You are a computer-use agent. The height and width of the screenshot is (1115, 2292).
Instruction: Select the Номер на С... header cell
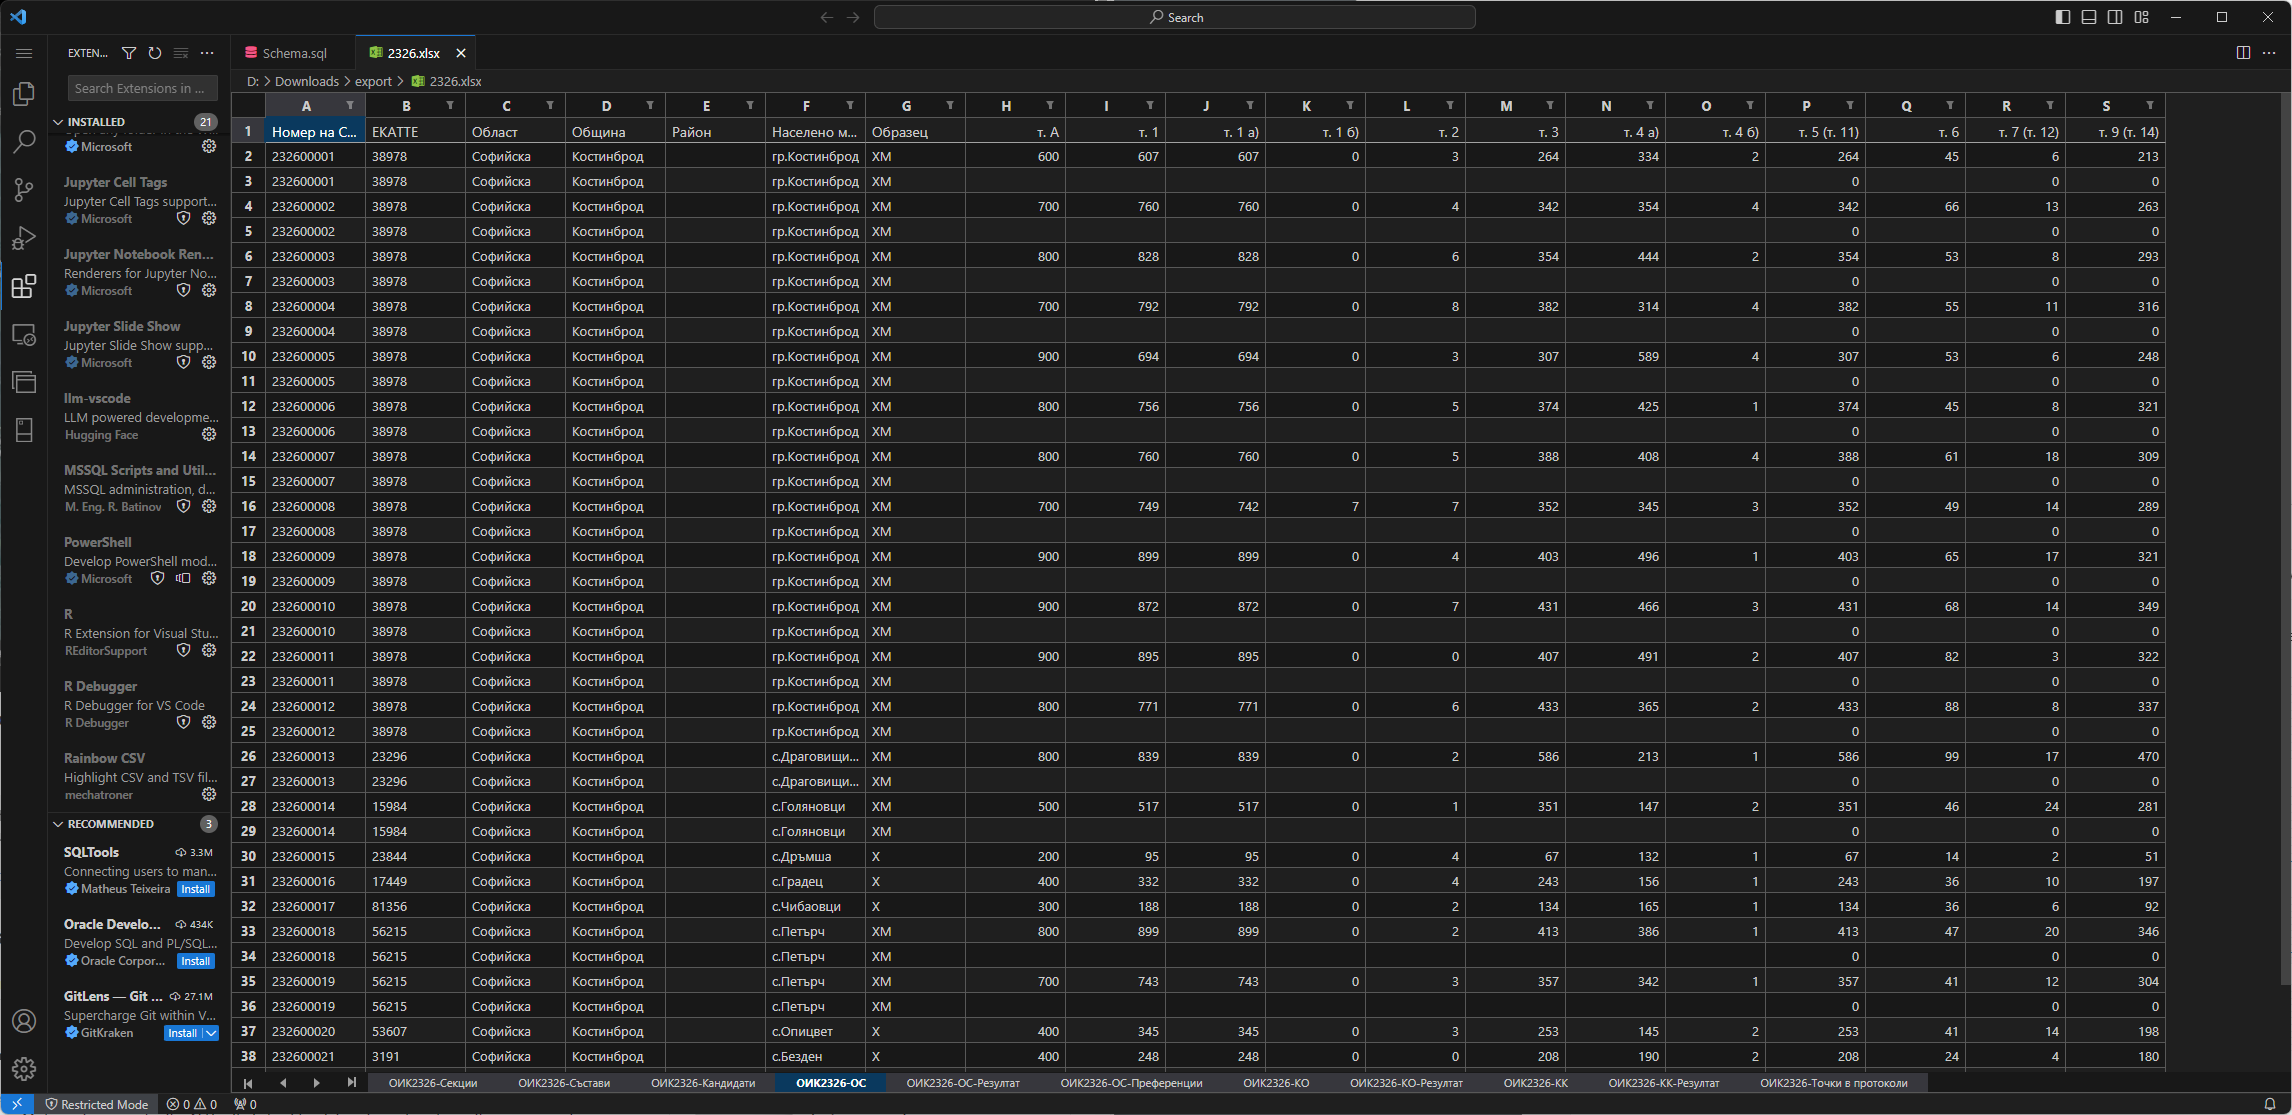coord(315,131)
